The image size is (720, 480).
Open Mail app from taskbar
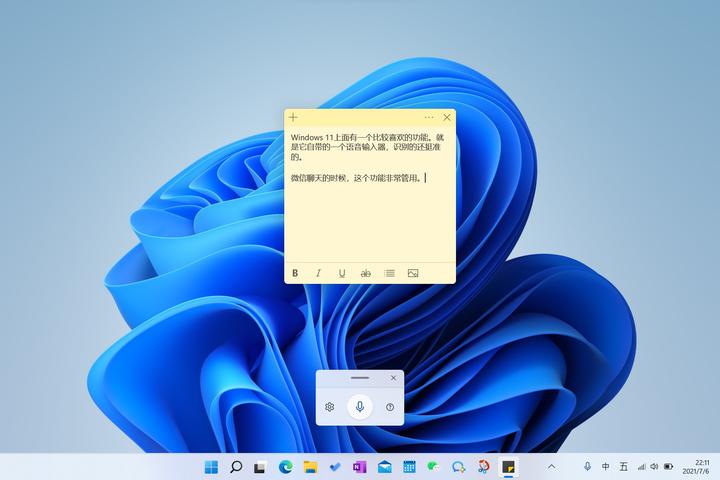(384, 467)
